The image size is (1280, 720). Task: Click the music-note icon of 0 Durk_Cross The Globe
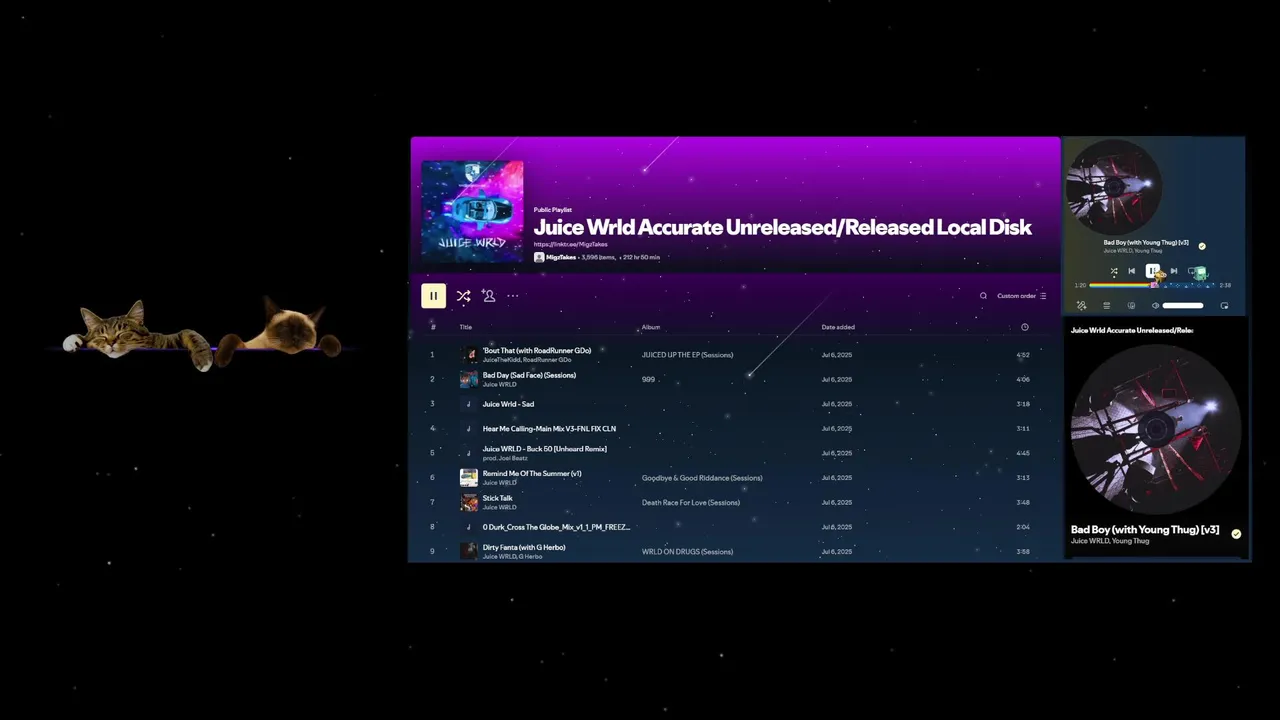(468, 527)
